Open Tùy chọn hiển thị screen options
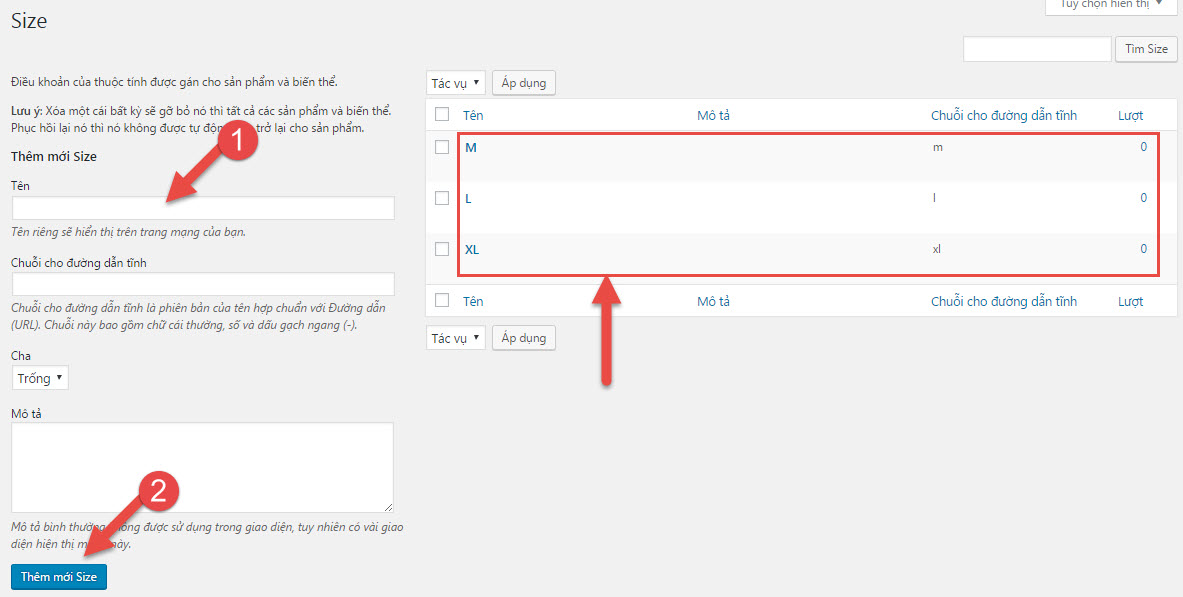 1111,5
